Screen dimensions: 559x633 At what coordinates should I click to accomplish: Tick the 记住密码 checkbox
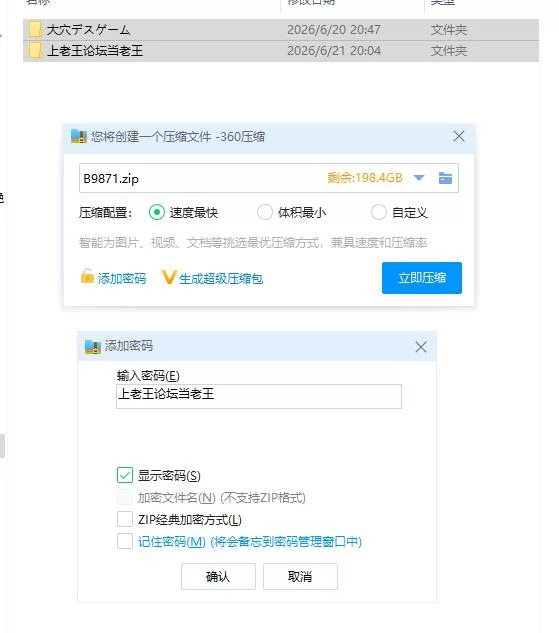[x=125, y=541]
